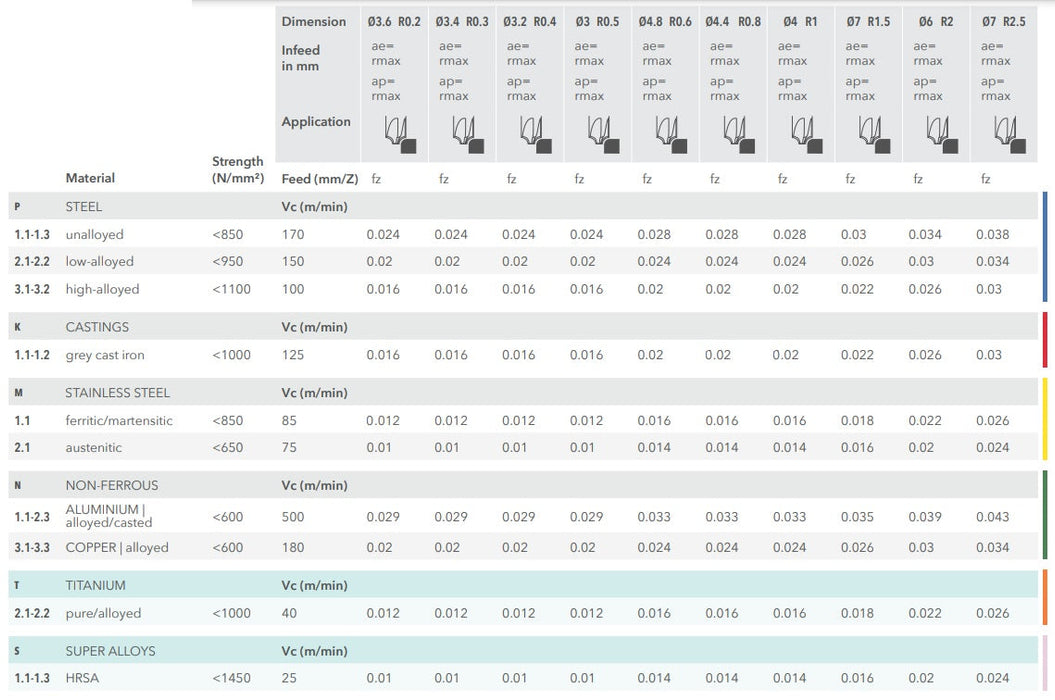Click the "HRSA" material name

point(82,678)
